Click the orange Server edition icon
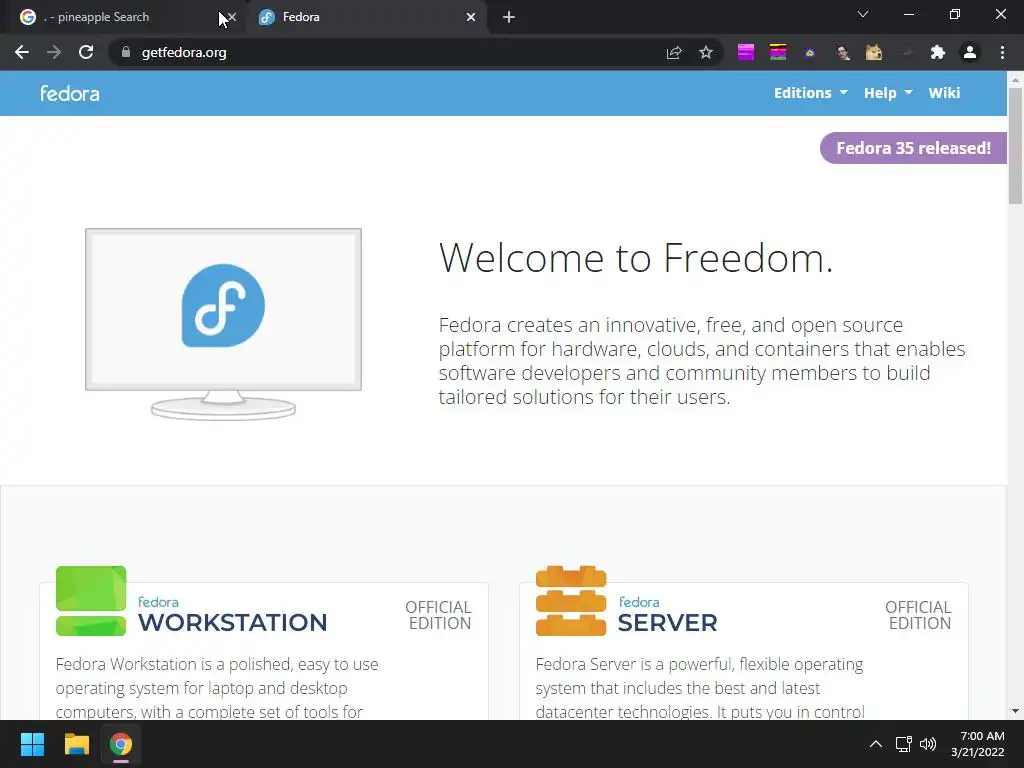 (x=571, y=601)
